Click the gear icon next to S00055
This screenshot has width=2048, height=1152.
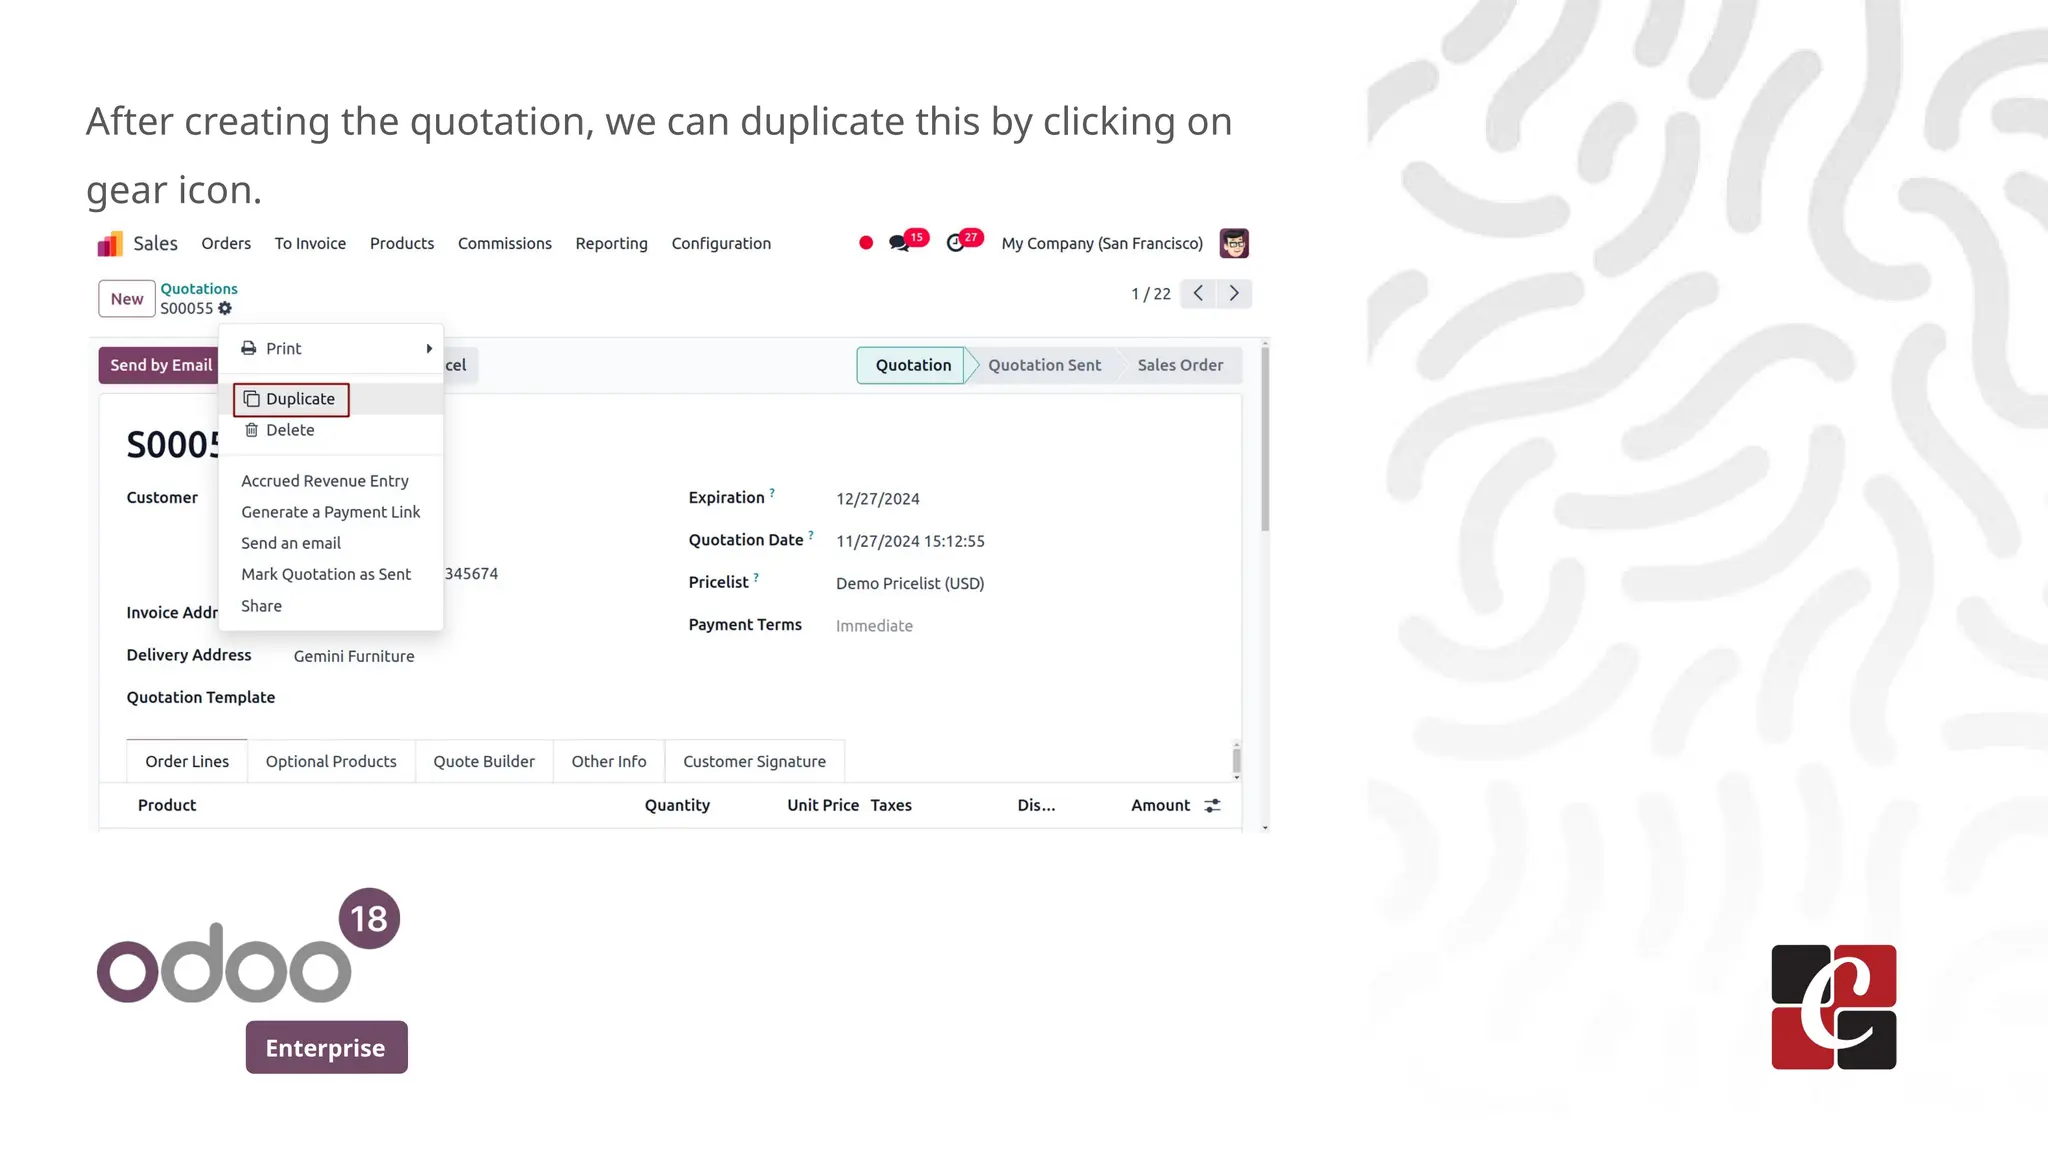tap(225, 308)
